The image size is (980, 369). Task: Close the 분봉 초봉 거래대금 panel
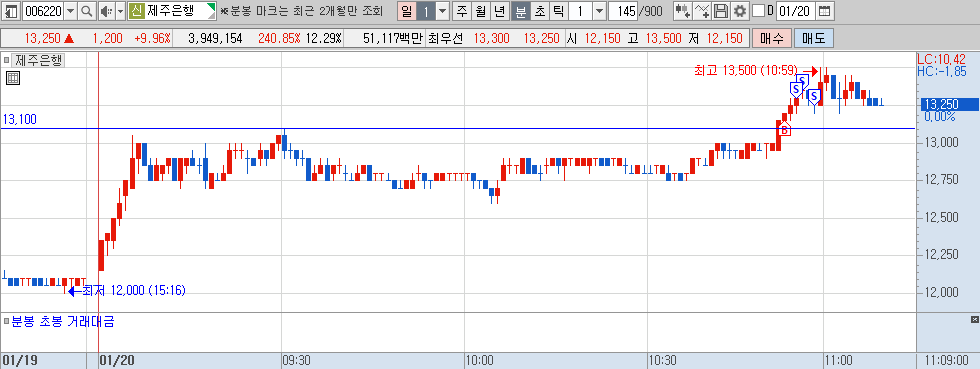[974, 320]
